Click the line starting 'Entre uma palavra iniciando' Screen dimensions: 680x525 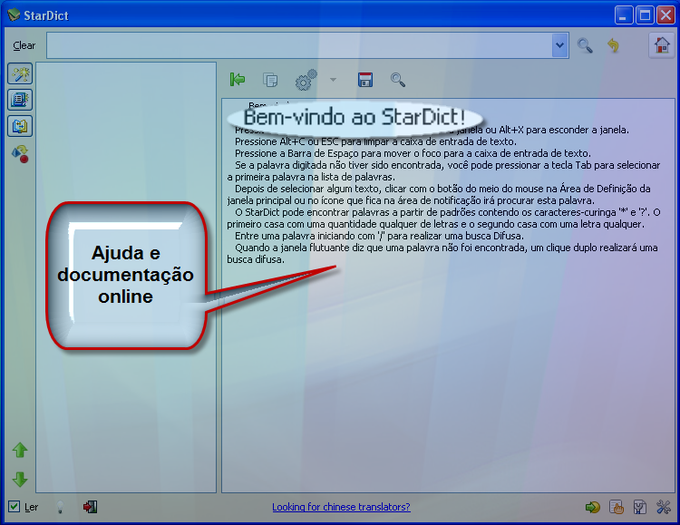click(379, 236)
